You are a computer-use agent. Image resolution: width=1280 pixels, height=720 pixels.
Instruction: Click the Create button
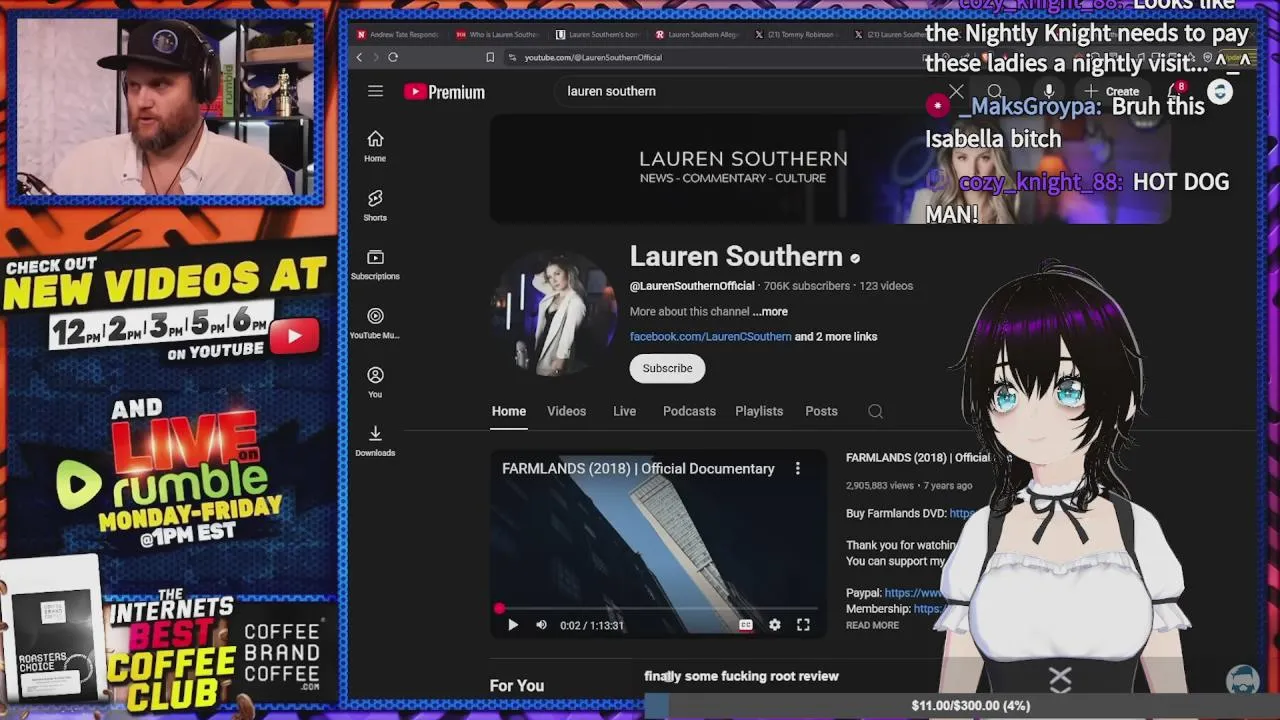[1112, 92]
